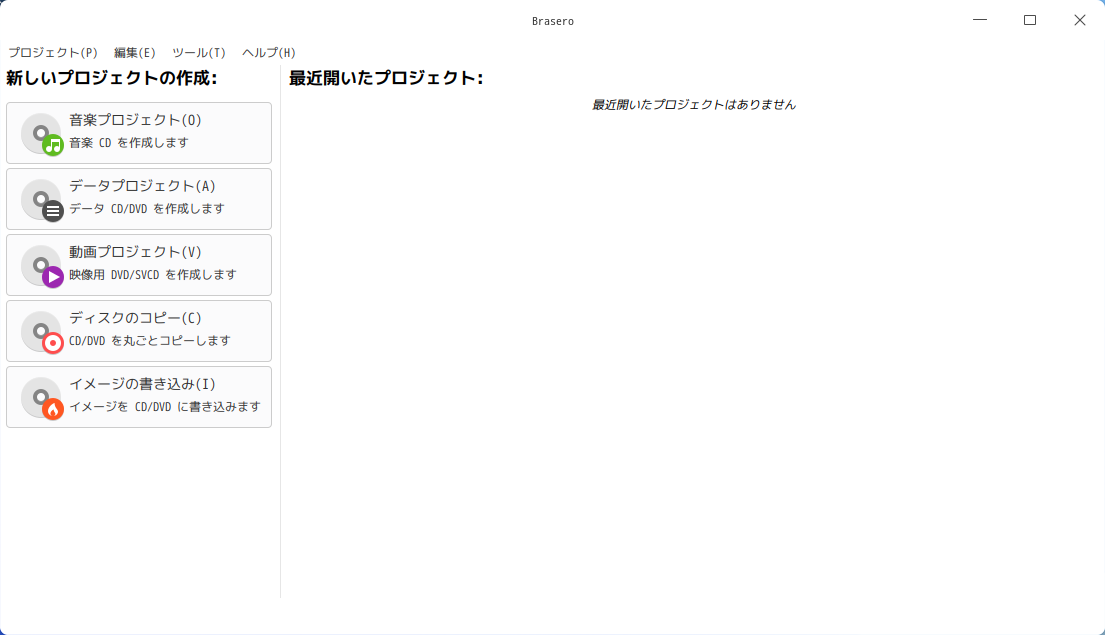This screenshot has width=1105, height=635.
Task: Select ディスクのコピー(C) button
Action: (x=139, y=331)
